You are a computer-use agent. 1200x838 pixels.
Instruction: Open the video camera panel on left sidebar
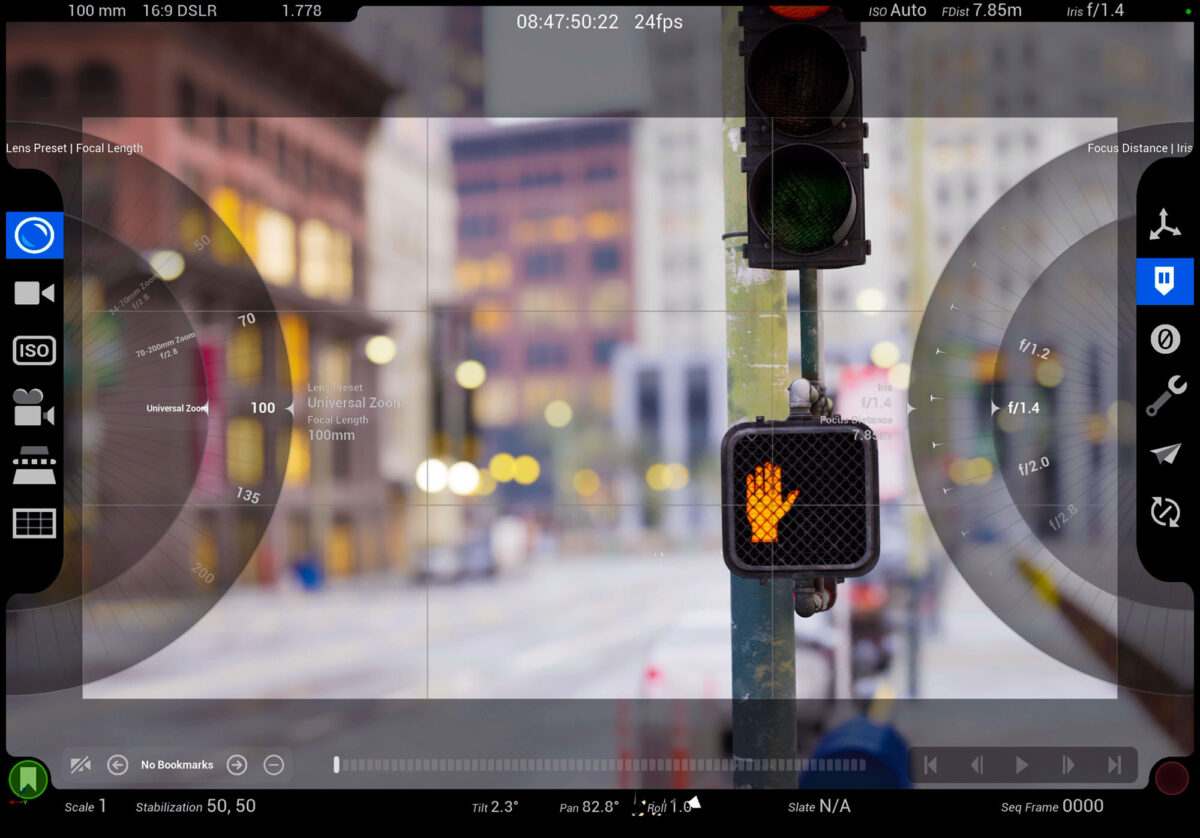pyautogui.click(x=34, y=292)
